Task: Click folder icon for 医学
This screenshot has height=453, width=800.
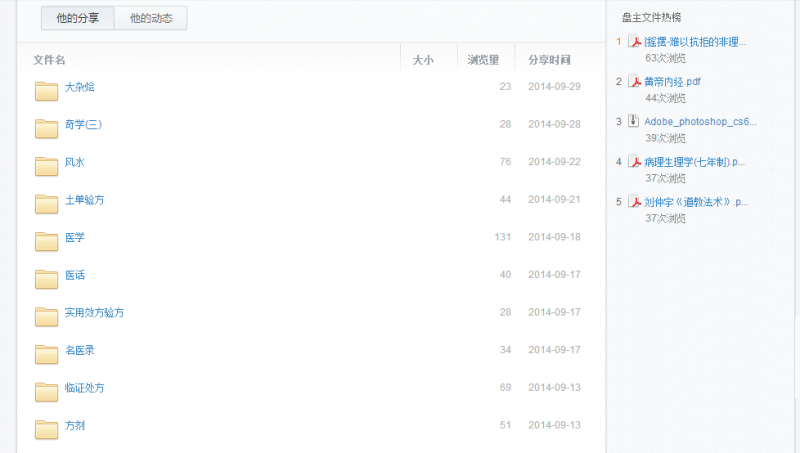Action: click(46, 241)
